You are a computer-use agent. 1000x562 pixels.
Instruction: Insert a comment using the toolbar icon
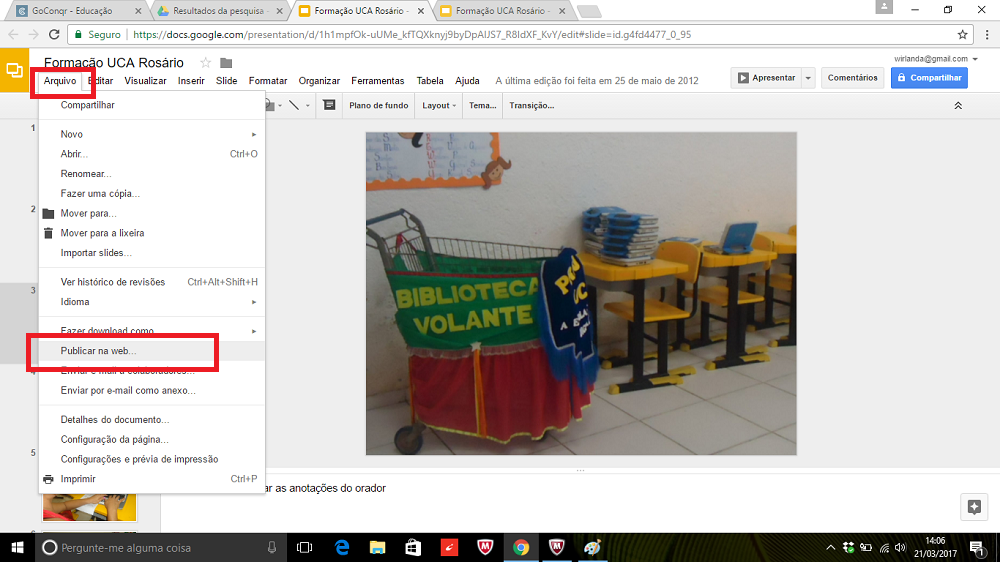point(329,105)
